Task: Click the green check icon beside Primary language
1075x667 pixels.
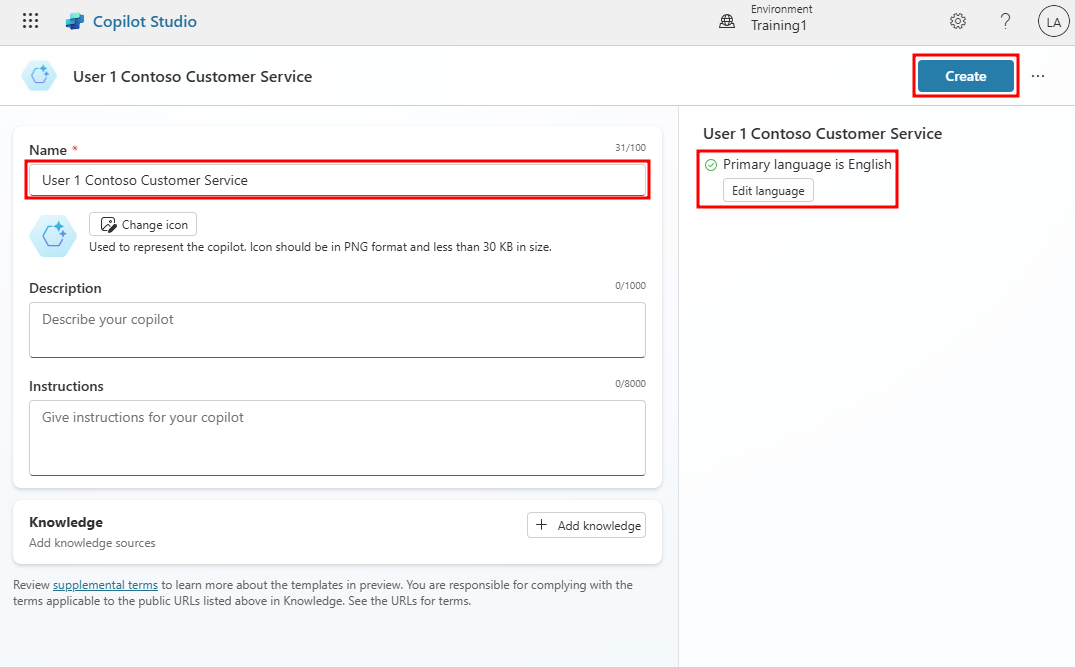Action: coord(711,165)
